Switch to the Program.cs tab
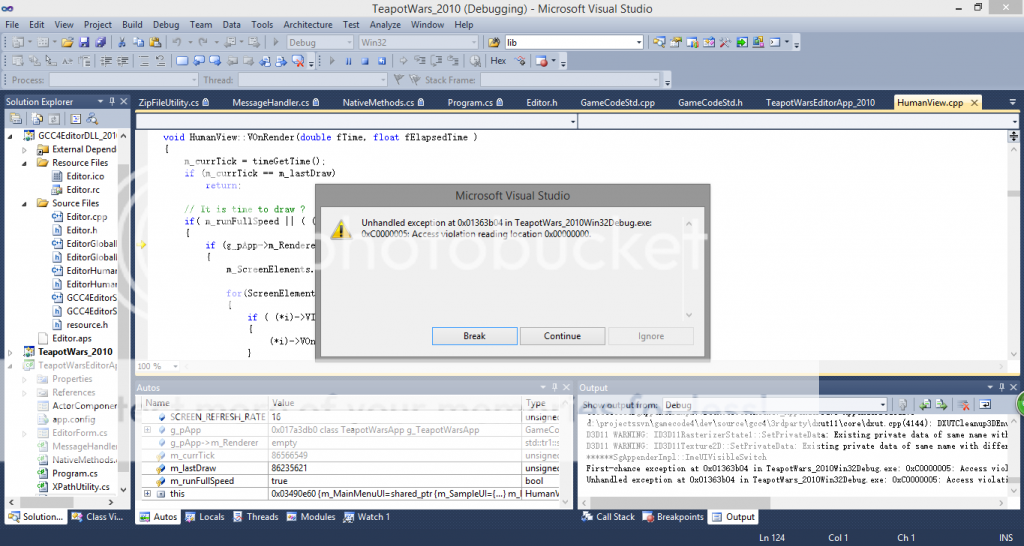 (470, 102)
